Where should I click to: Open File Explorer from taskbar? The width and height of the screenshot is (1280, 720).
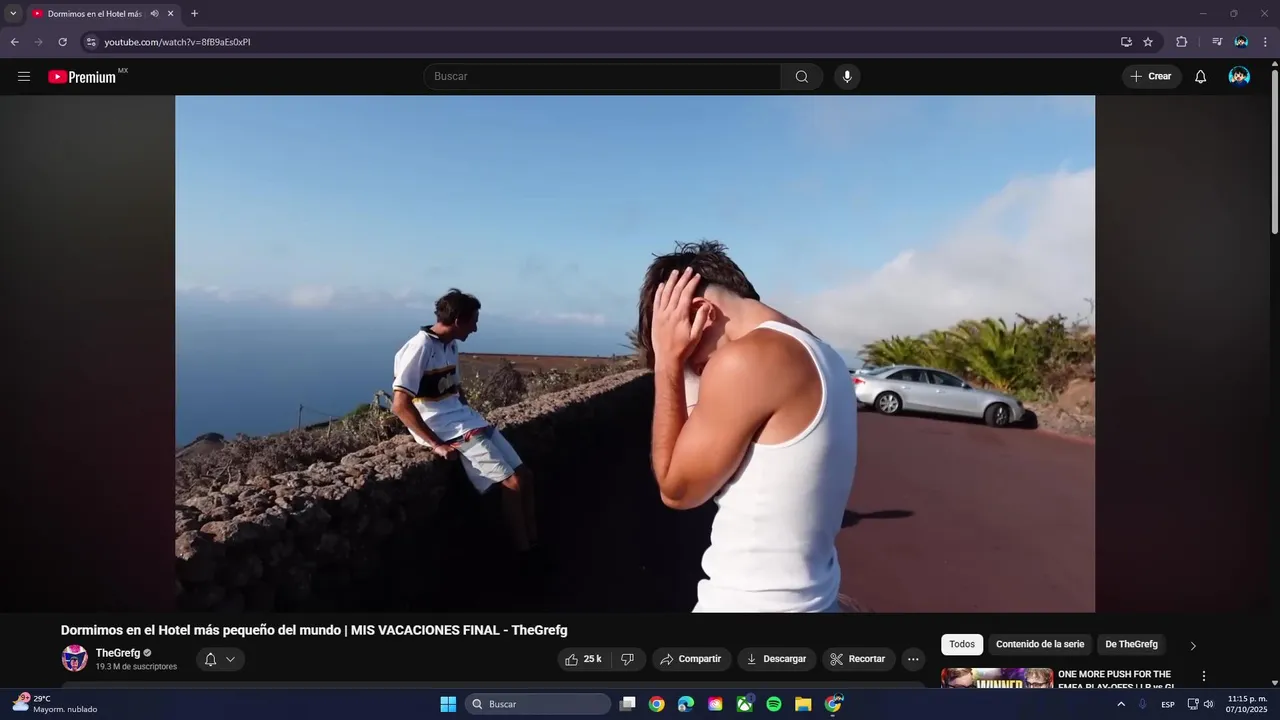803,704
